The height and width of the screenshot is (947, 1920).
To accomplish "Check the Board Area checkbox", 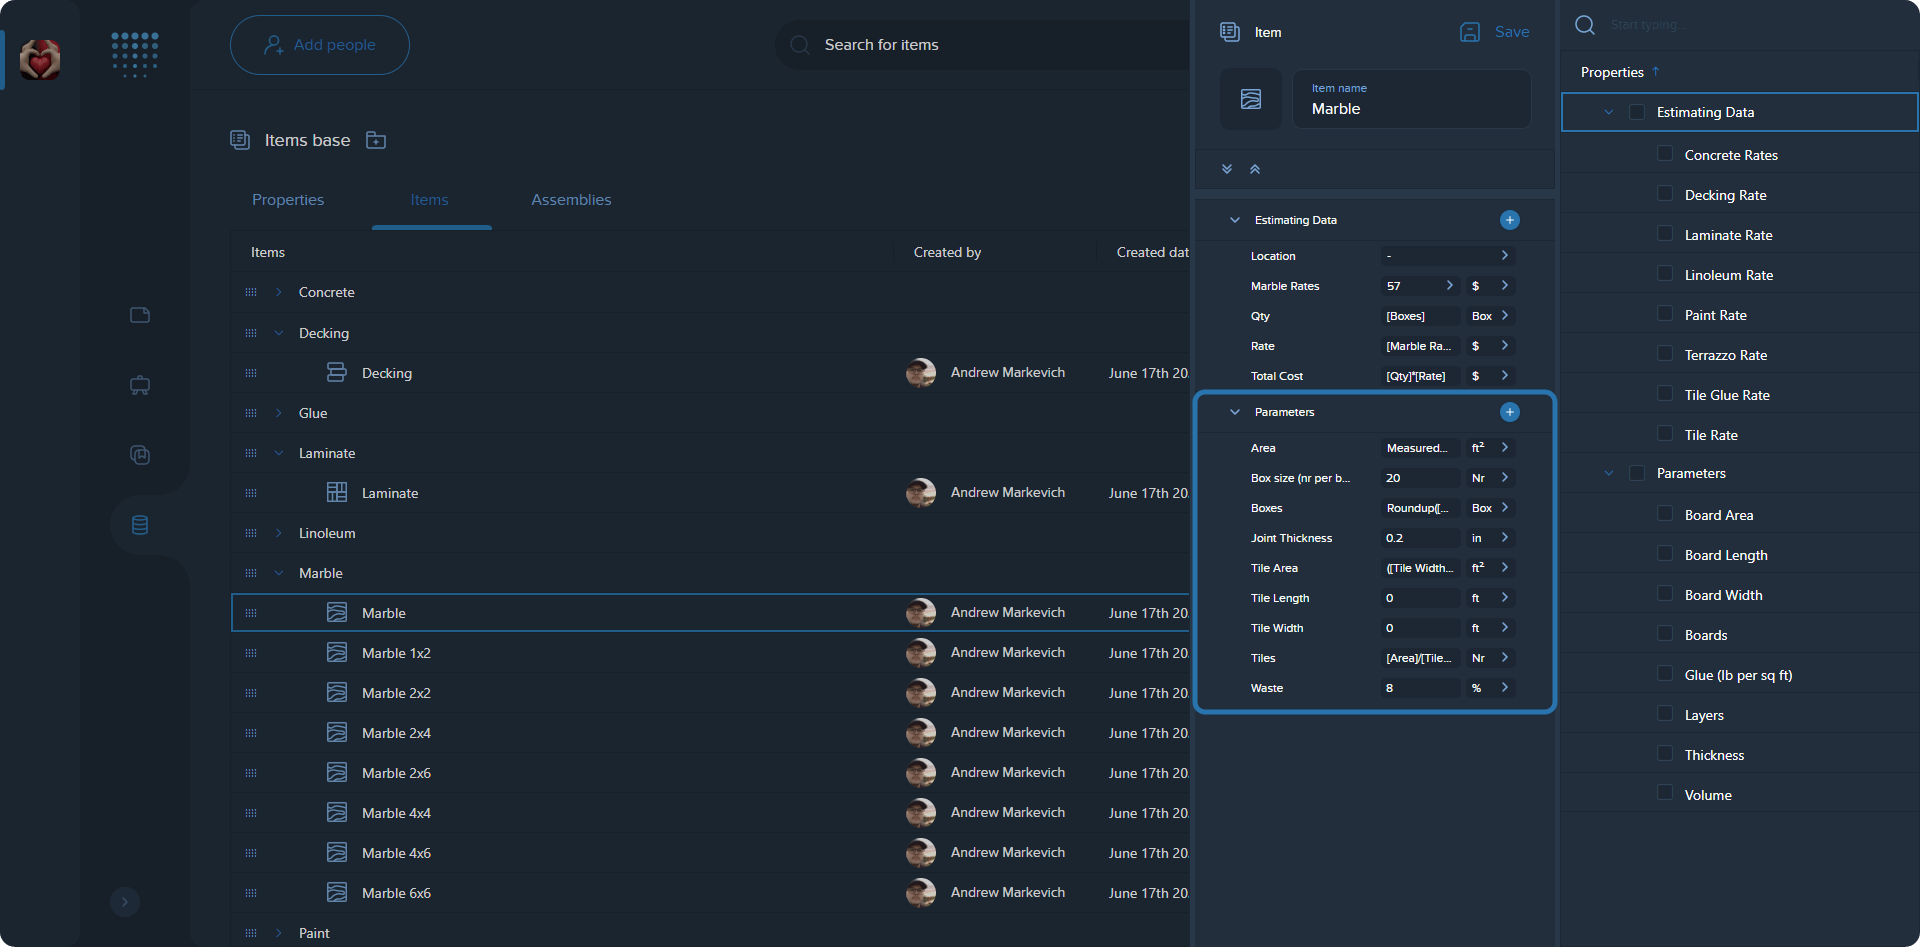I will point(1665,513).
